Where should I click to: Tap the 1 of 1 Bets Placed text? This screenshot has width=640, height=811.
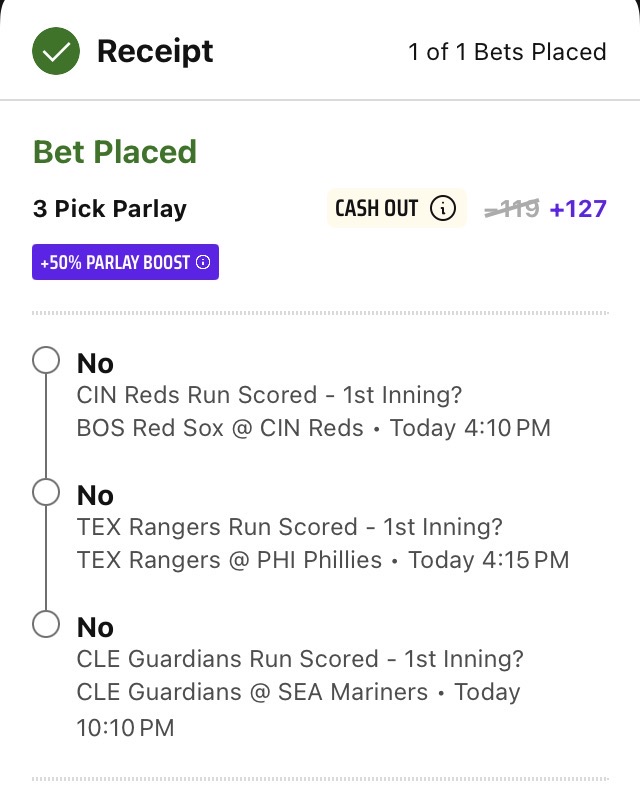pos(507,52)
